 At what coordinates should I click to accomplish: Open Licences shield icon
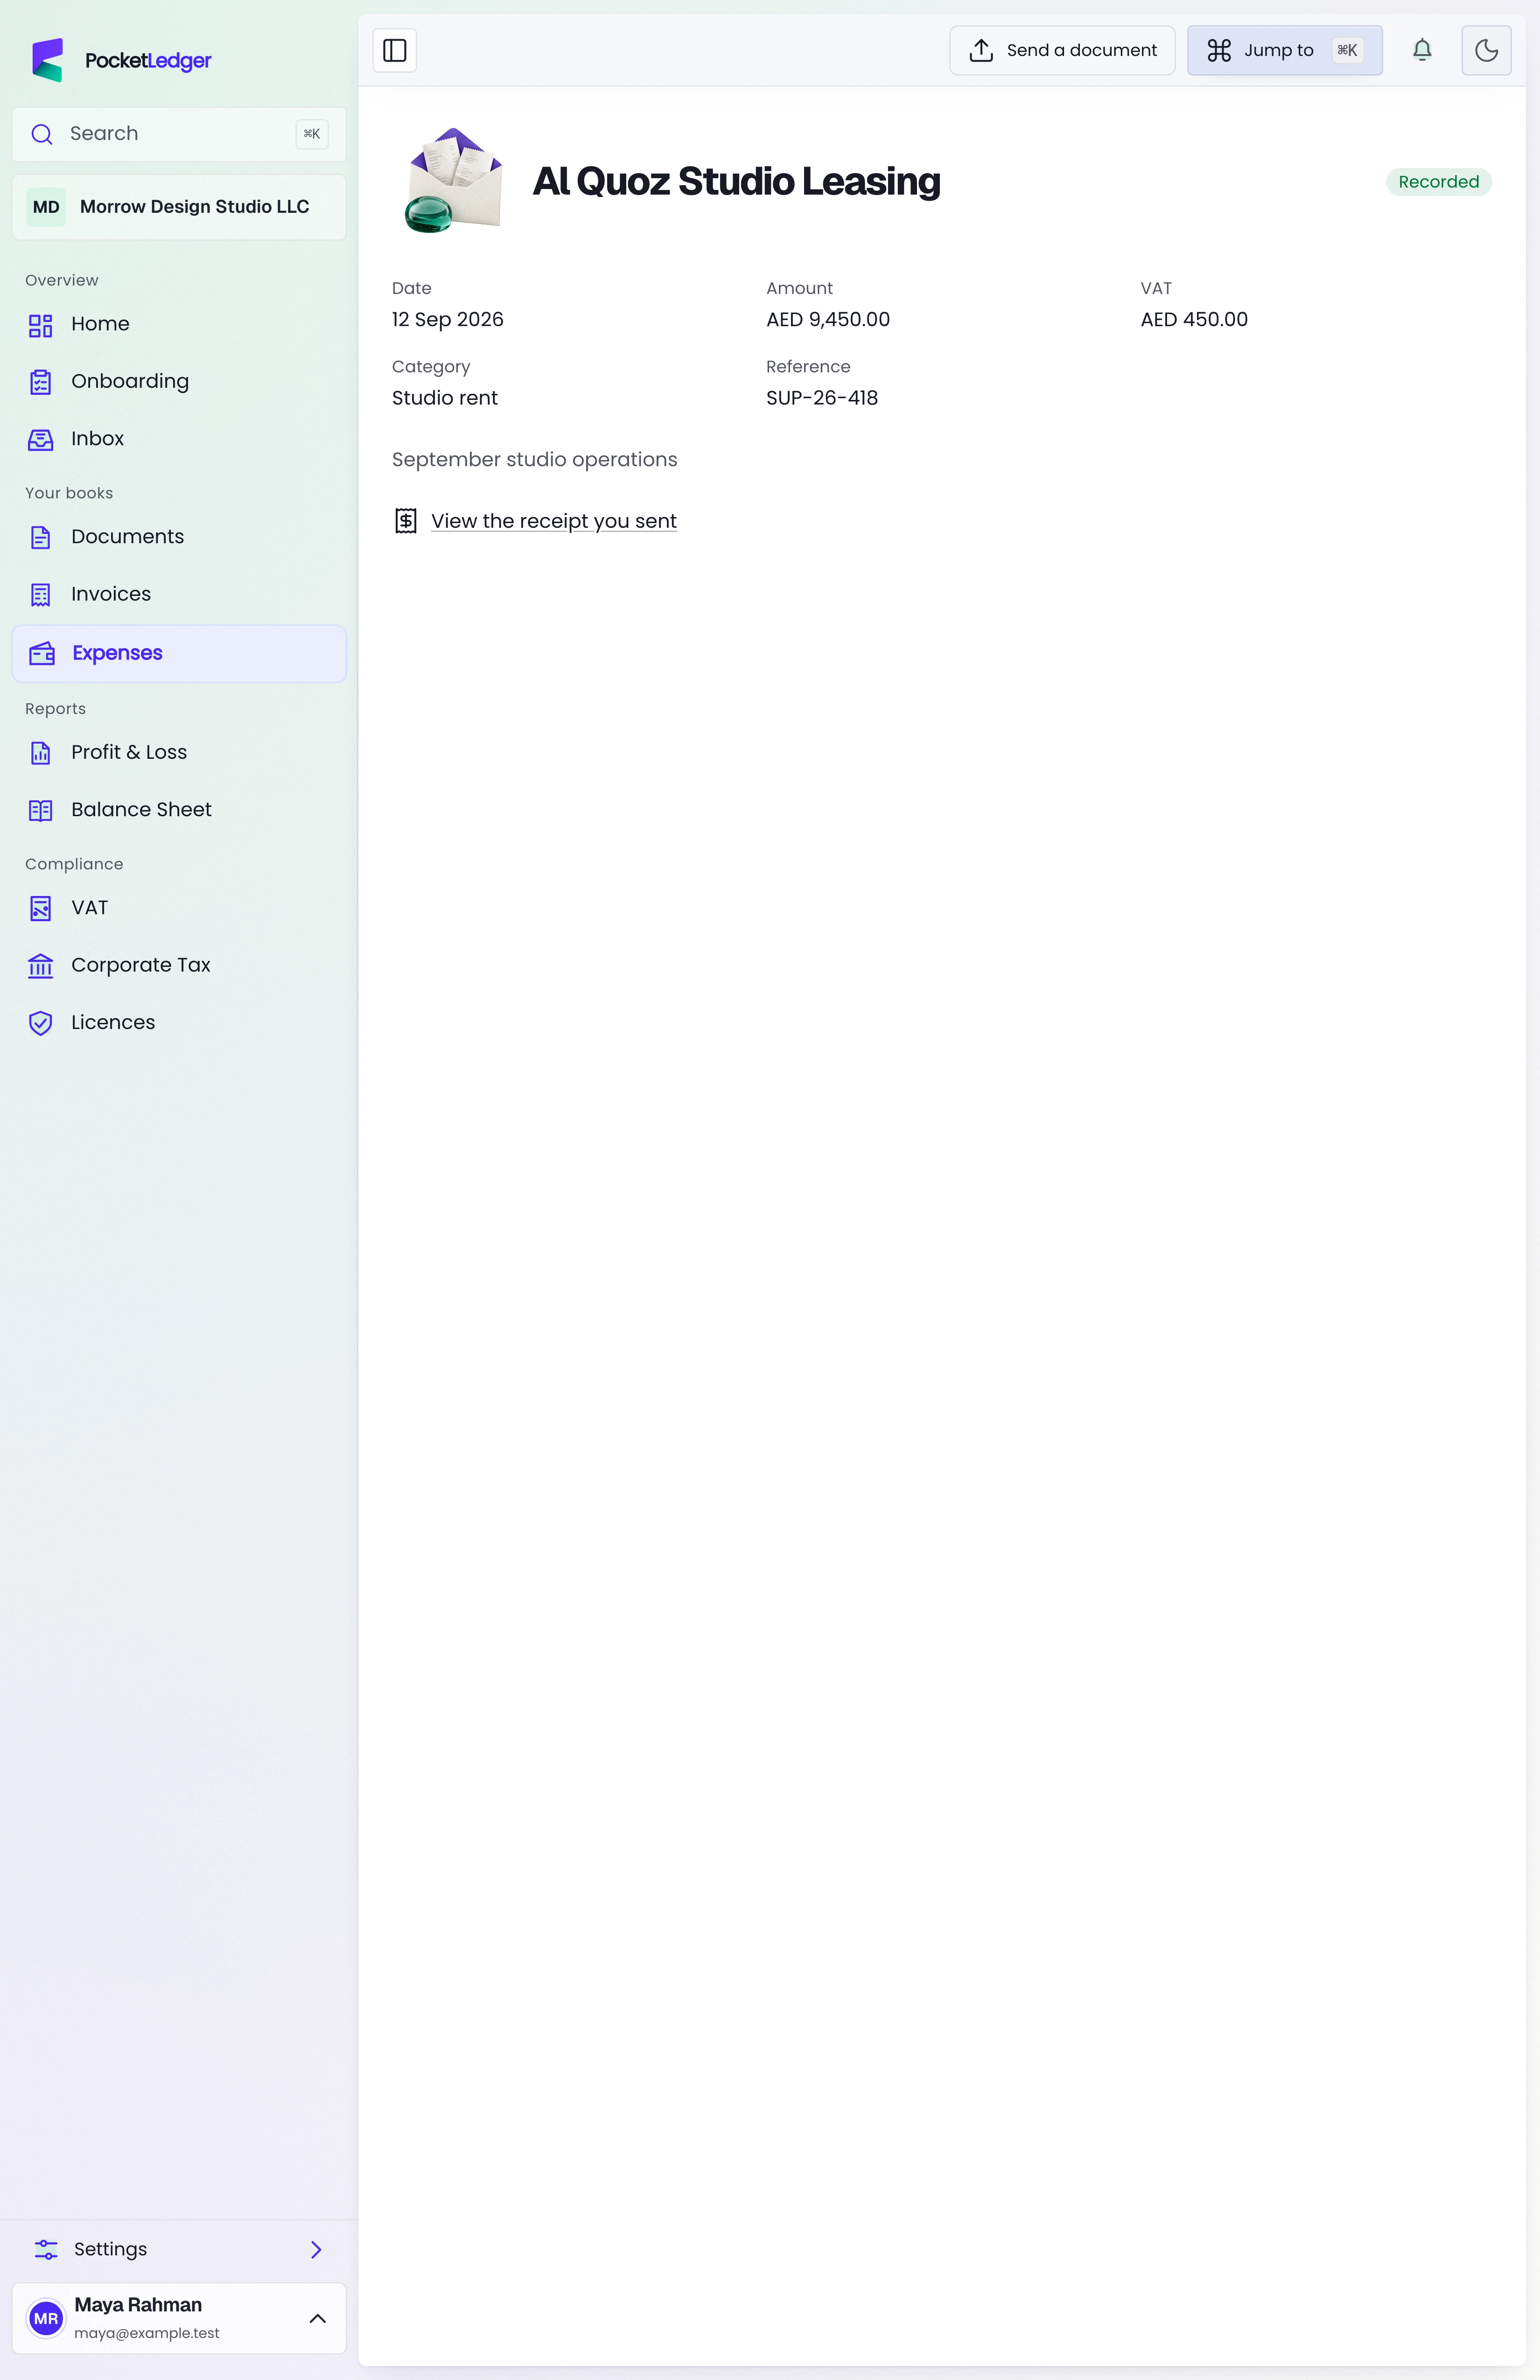pyautogui.click(x=40, y=1023)
